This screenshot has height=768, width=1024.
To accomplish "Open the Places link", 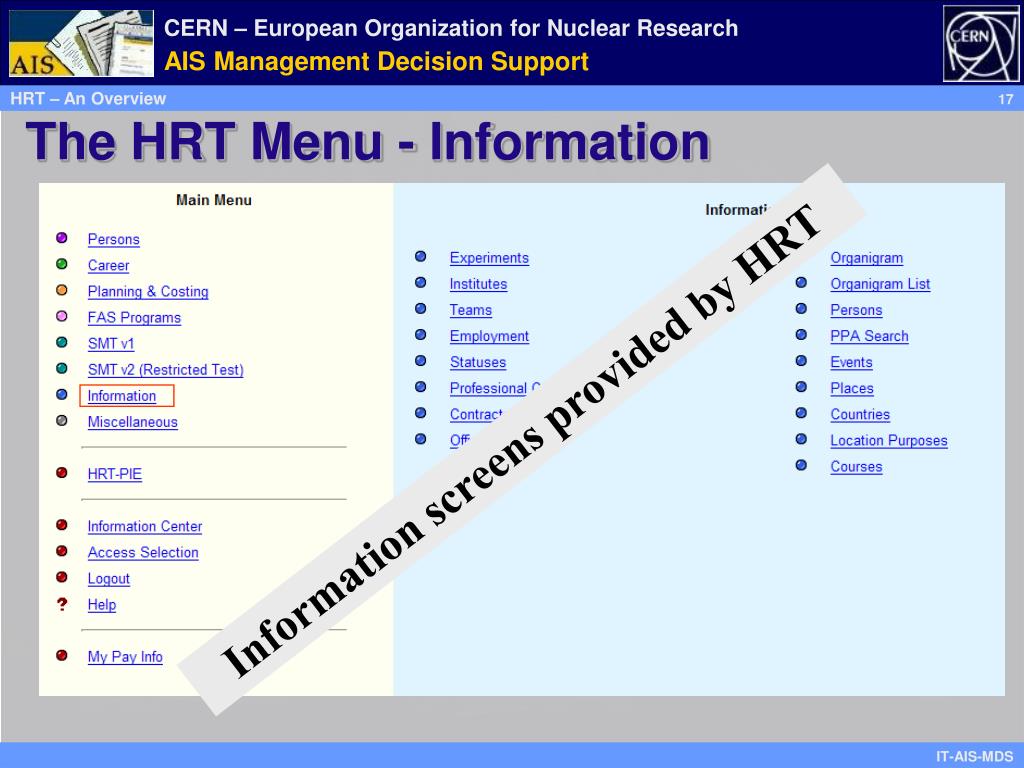I will click(x=852, y=389).
